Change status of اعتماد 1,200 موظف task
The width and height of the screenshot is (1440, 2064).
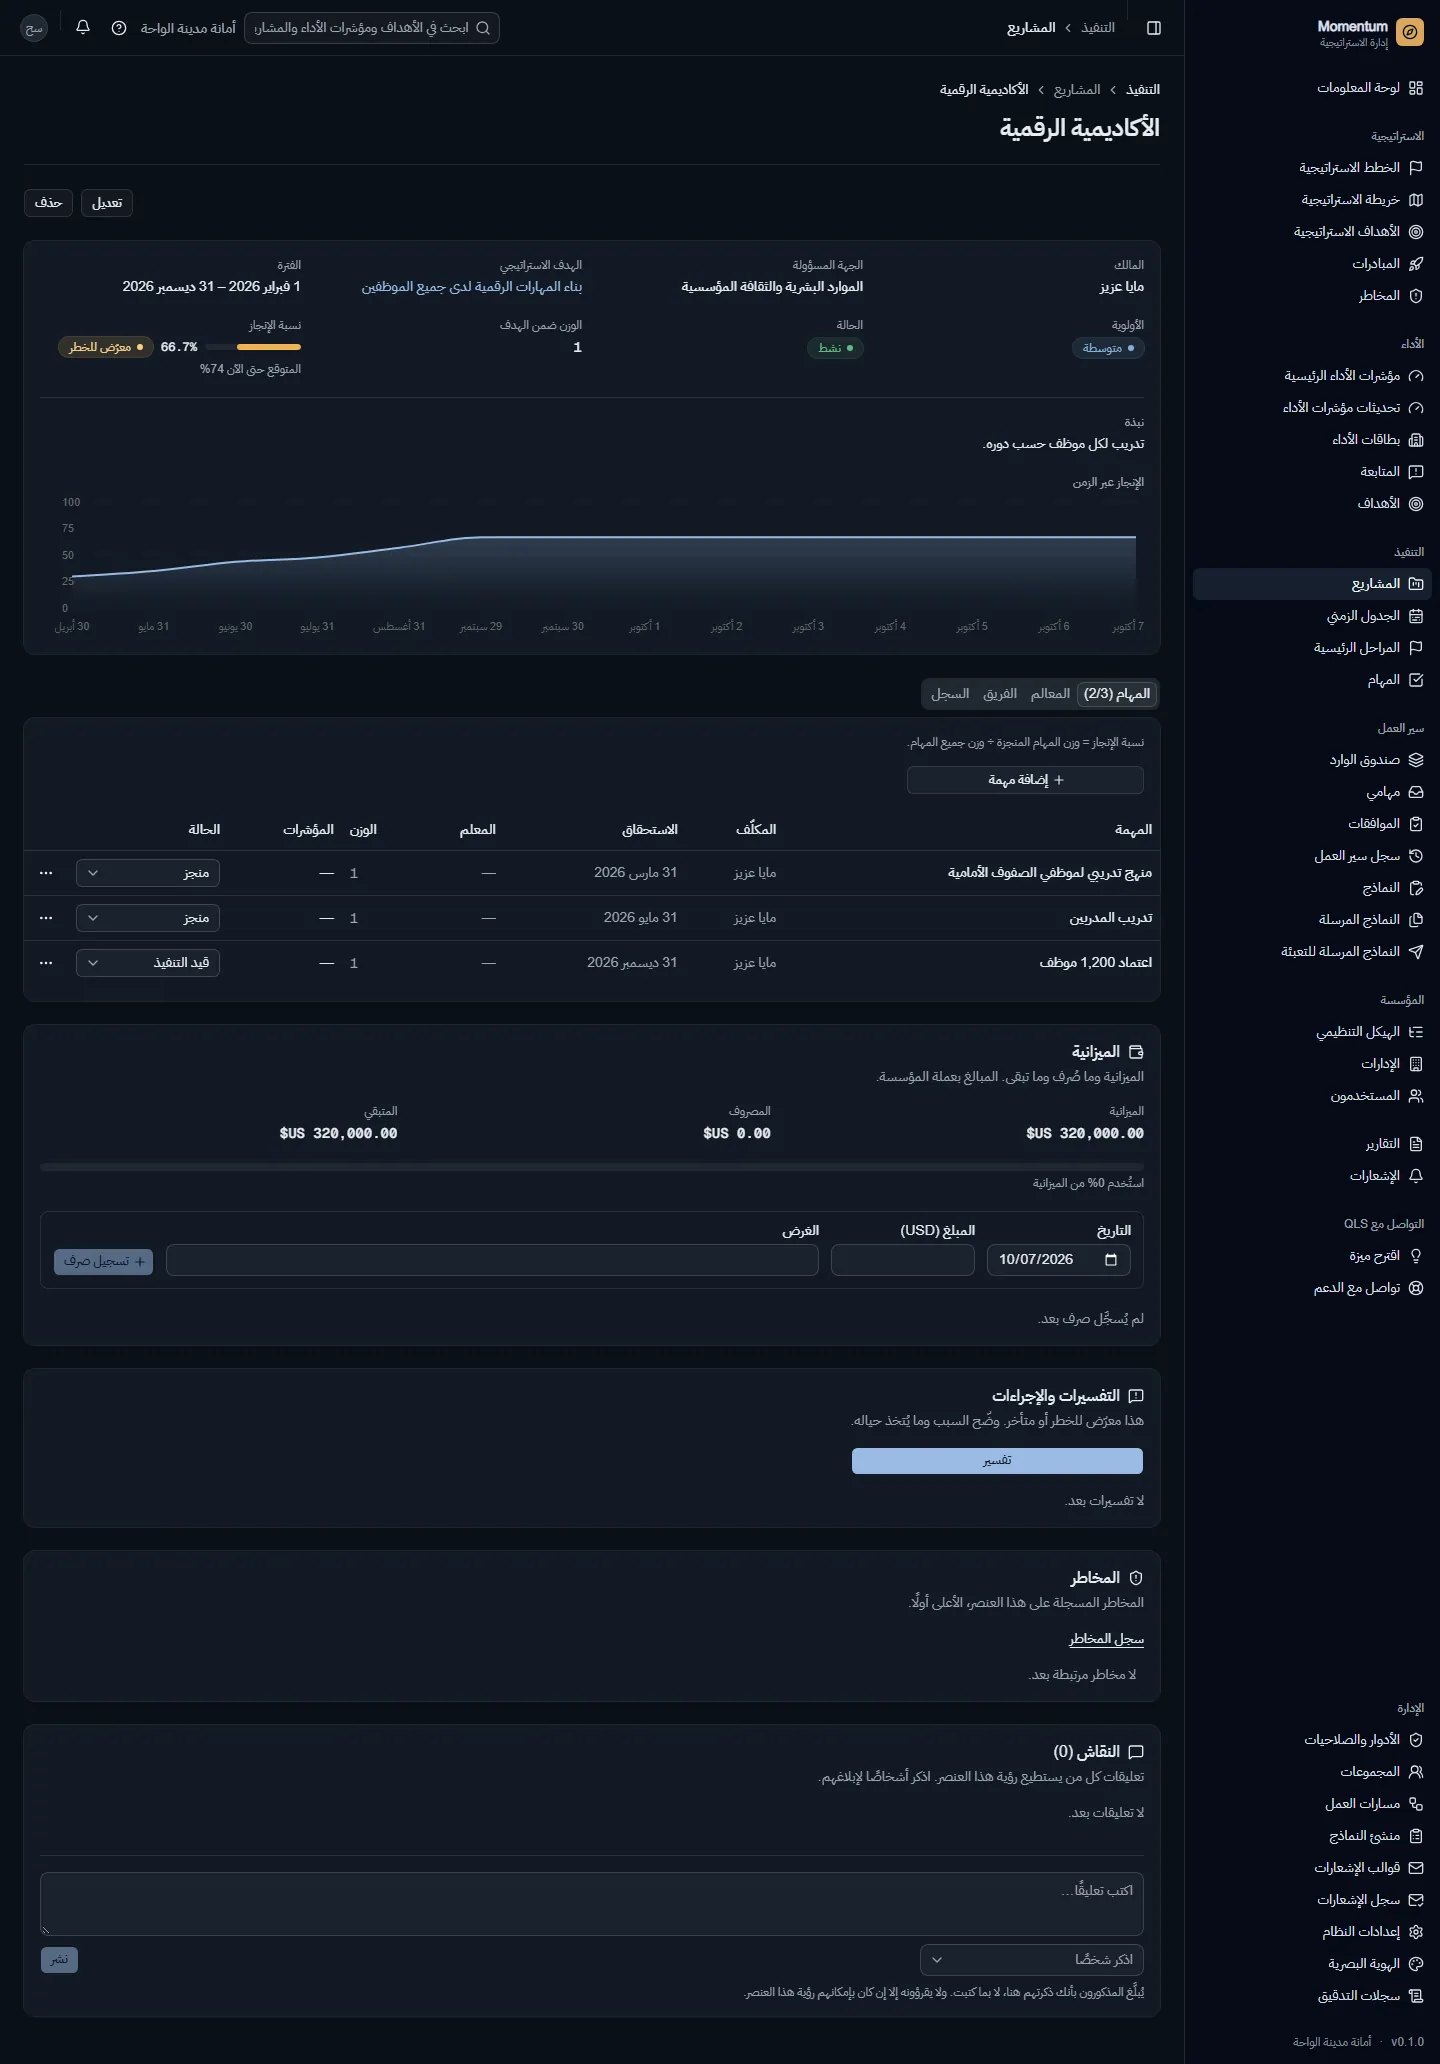tap(148, 963)
